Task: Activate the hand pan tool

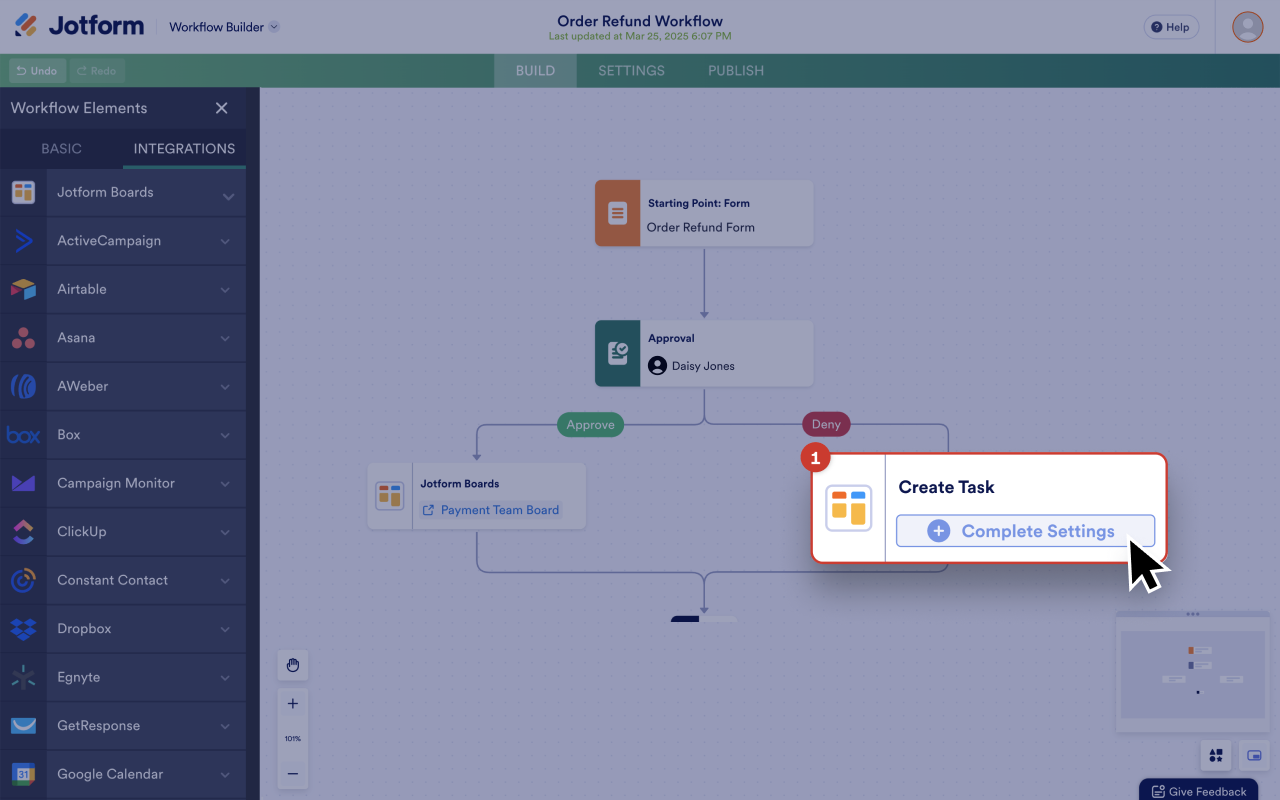Action: [293, 665]
